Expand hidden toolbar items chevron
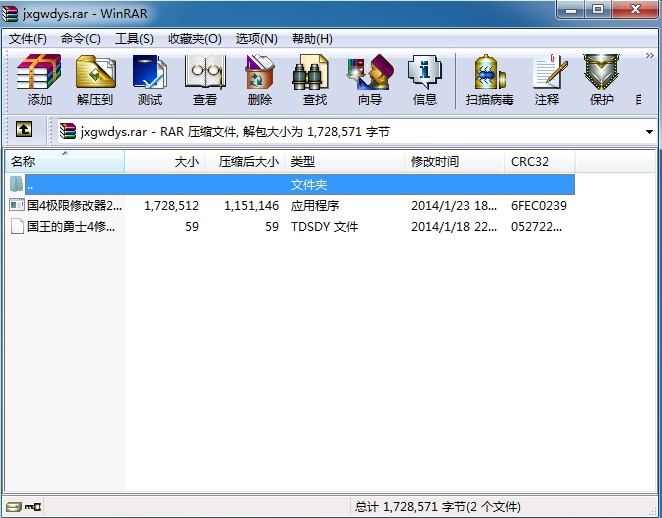Viewport: 662px width, 518px height. pyautogui.click(x=649, y=56)
